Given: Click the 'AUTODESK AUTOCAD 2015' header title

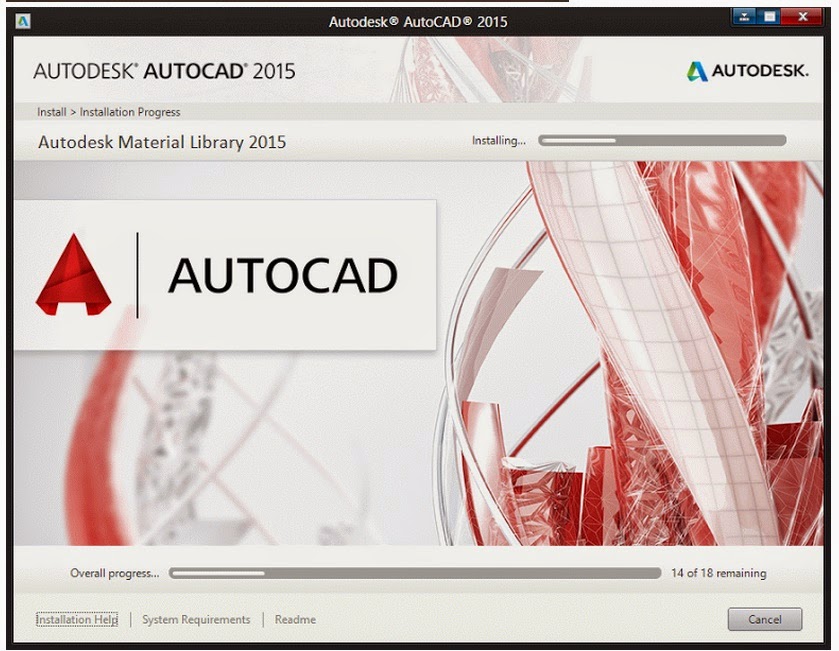Looking at the screenshot, I should (164, 71).
